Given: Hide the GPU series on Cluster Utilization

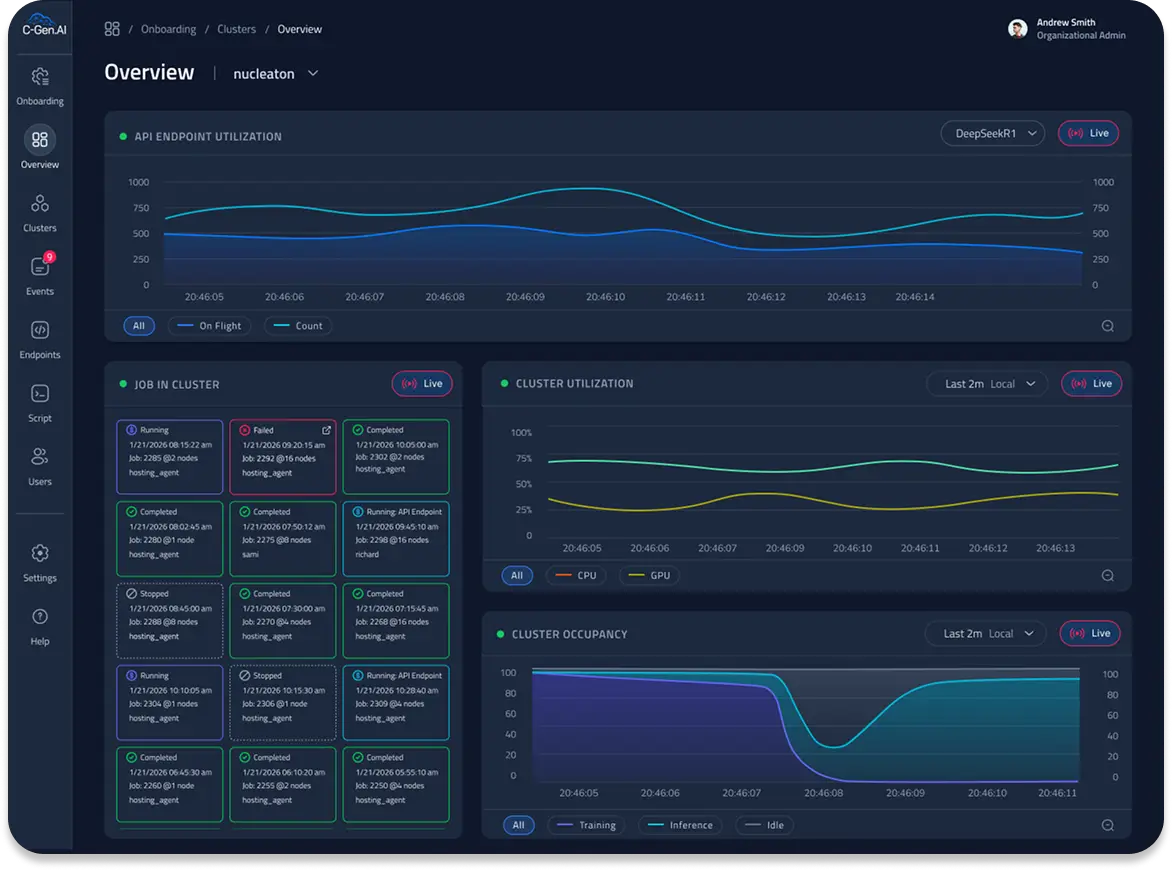Looking at the screenshot, I should pos(648,575).
